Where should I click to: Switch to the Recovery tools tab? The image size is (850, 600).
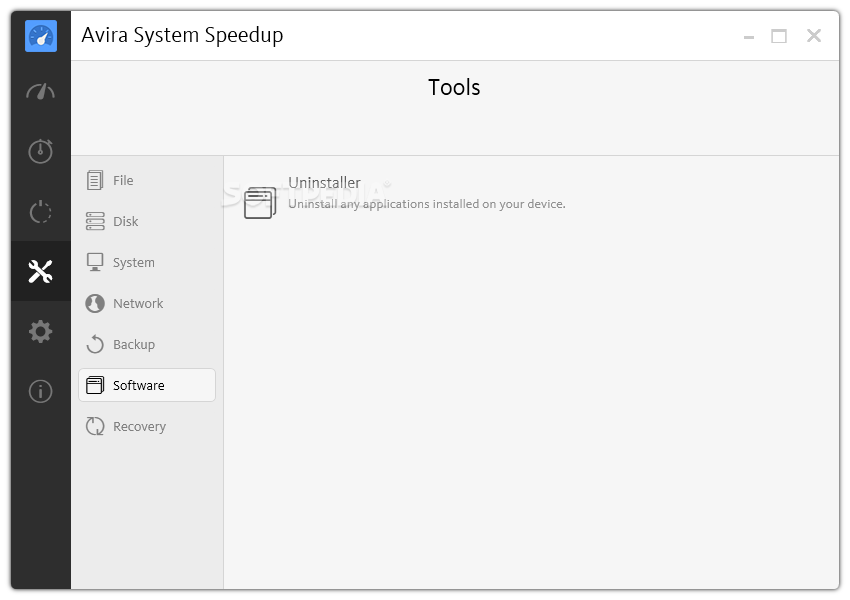click(x=147, y=426)
